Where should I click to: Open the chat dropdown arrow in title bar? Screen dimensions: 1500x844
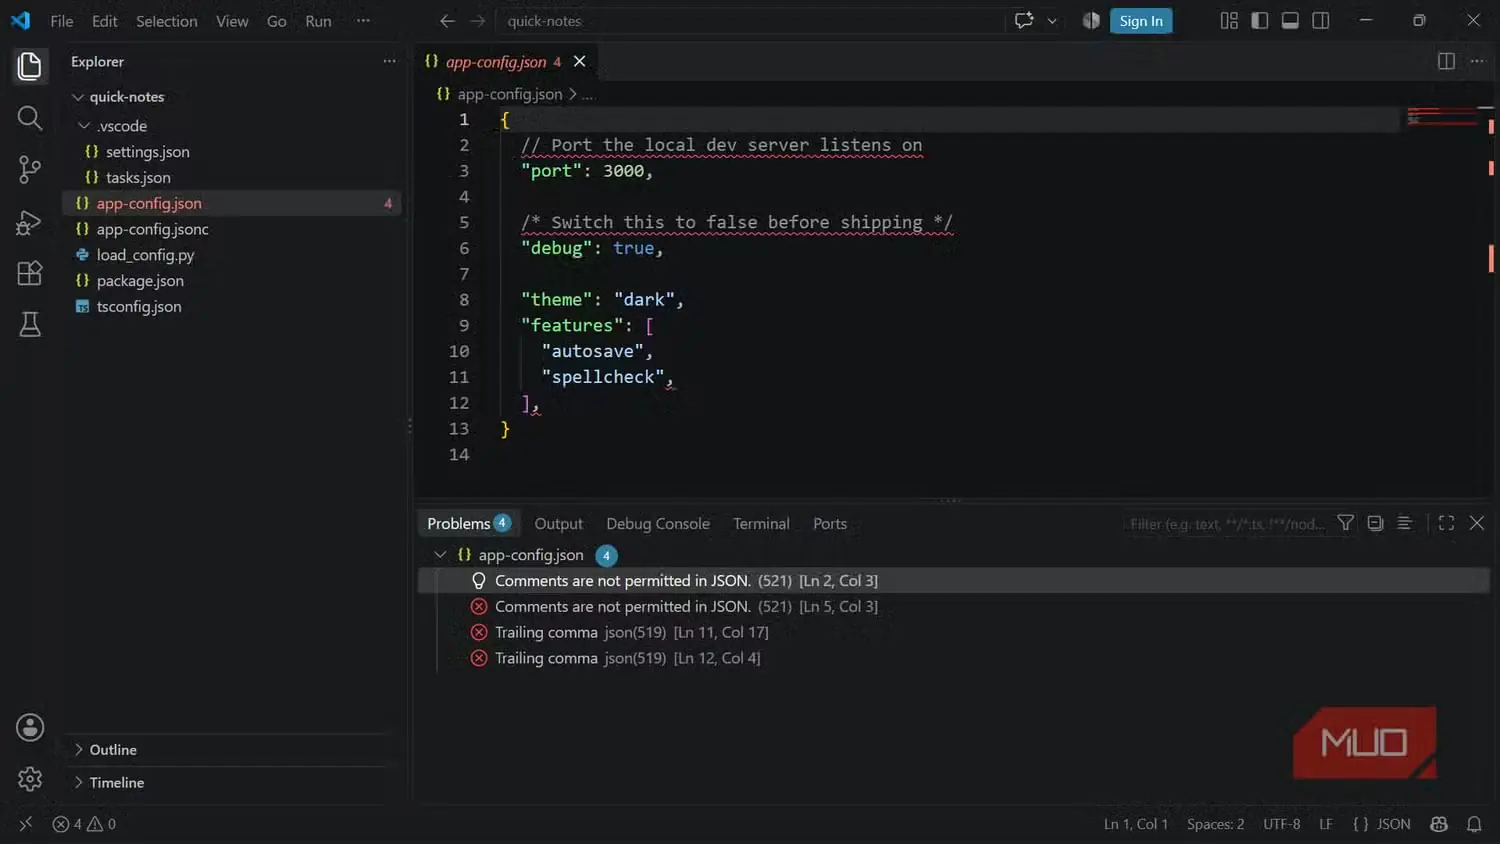(x=1052, y=21)
